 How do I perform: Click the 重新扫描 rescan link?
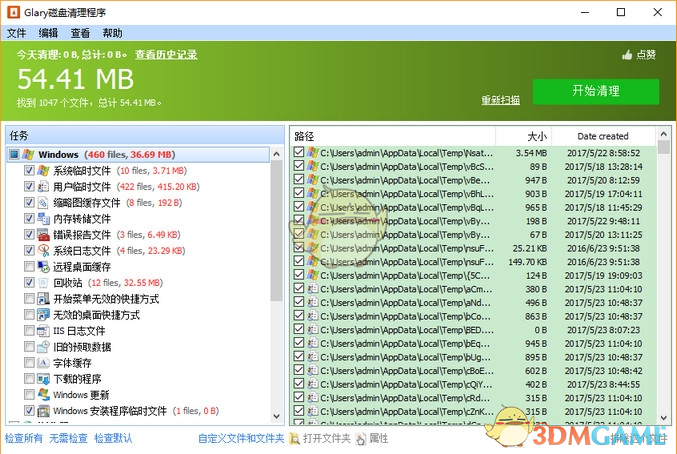coord(500,100)
